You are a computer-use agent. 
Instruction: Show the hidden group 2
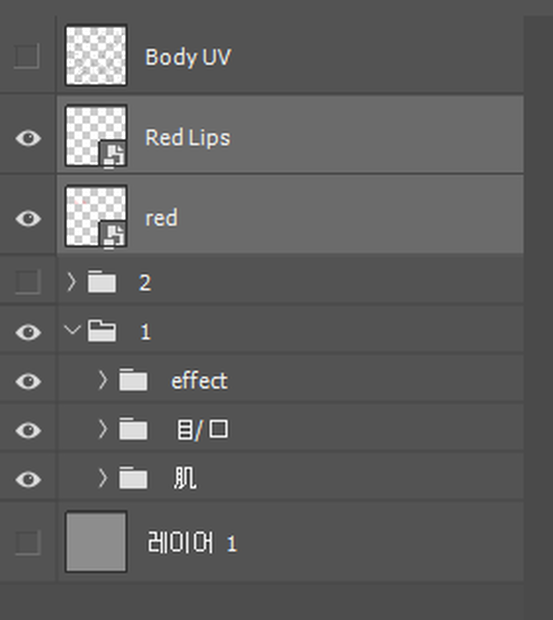pos(27,282)
